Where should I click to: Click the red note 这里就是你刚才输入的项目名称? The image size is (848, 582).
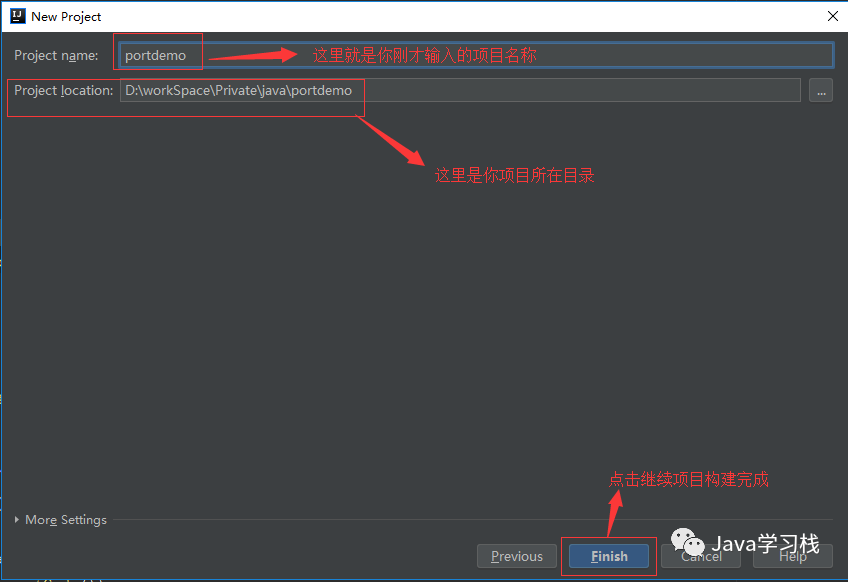[x=425, y=55]
